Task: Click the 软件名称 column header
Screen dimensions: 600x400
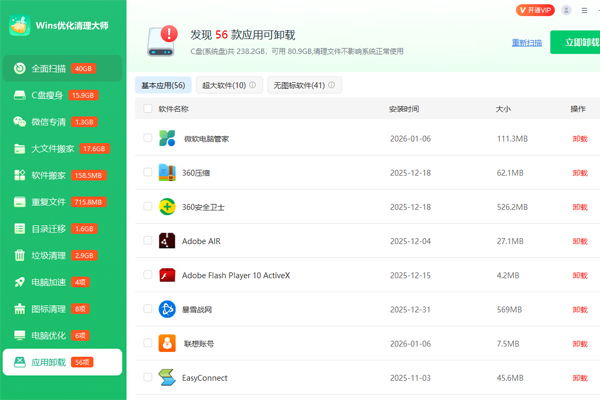Action: tap(174, 109)
